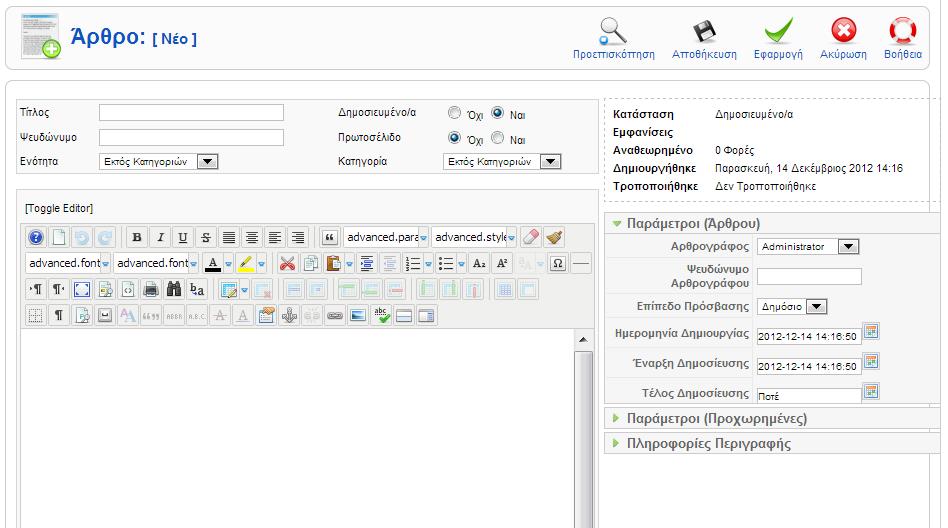
Task: Click the insert image icon
Action: pyautogui.click(x=358, y=315)
